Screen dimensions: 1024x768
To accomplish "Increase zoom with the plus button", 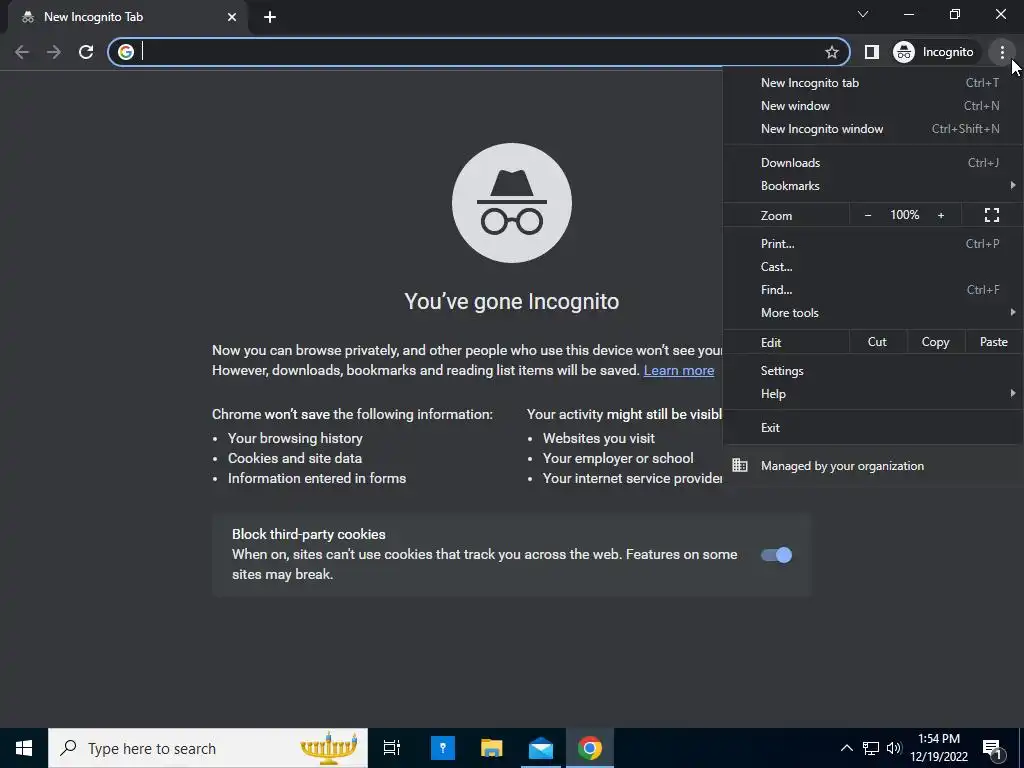I will [x=941, y=216].
